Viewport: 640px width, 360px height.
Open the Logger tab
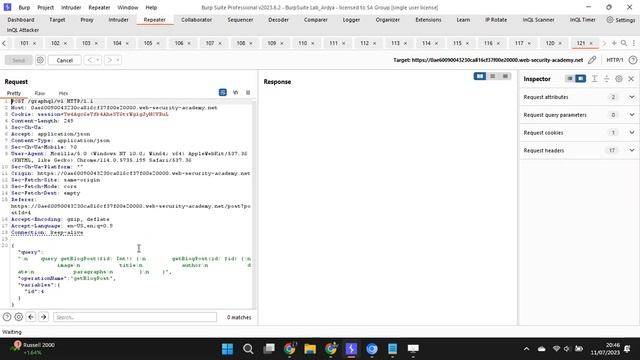click(x=351, y=20)
